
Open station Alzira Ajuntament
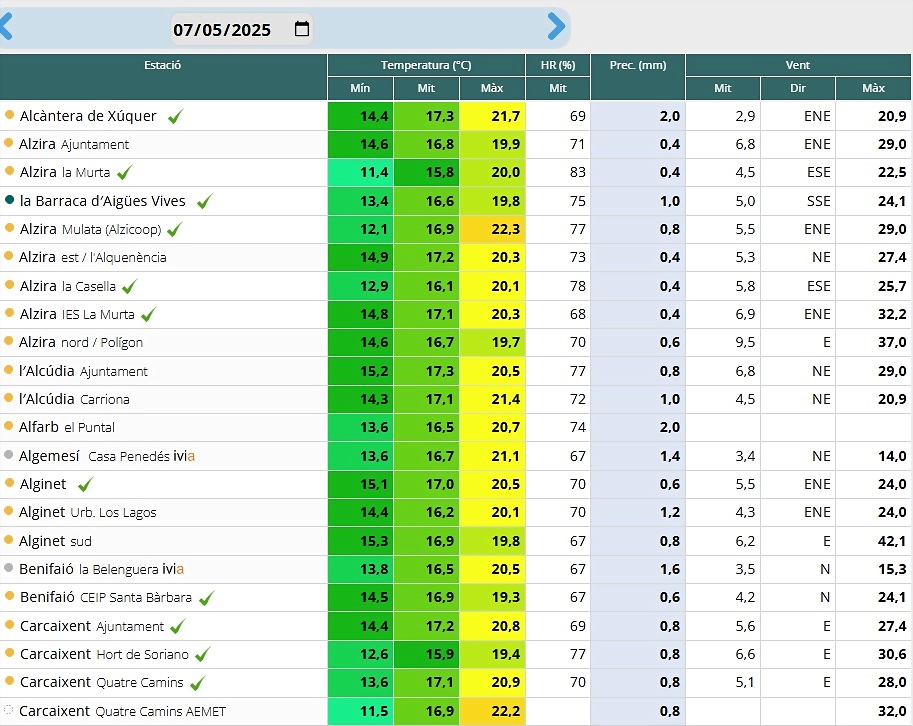[74, 144]
